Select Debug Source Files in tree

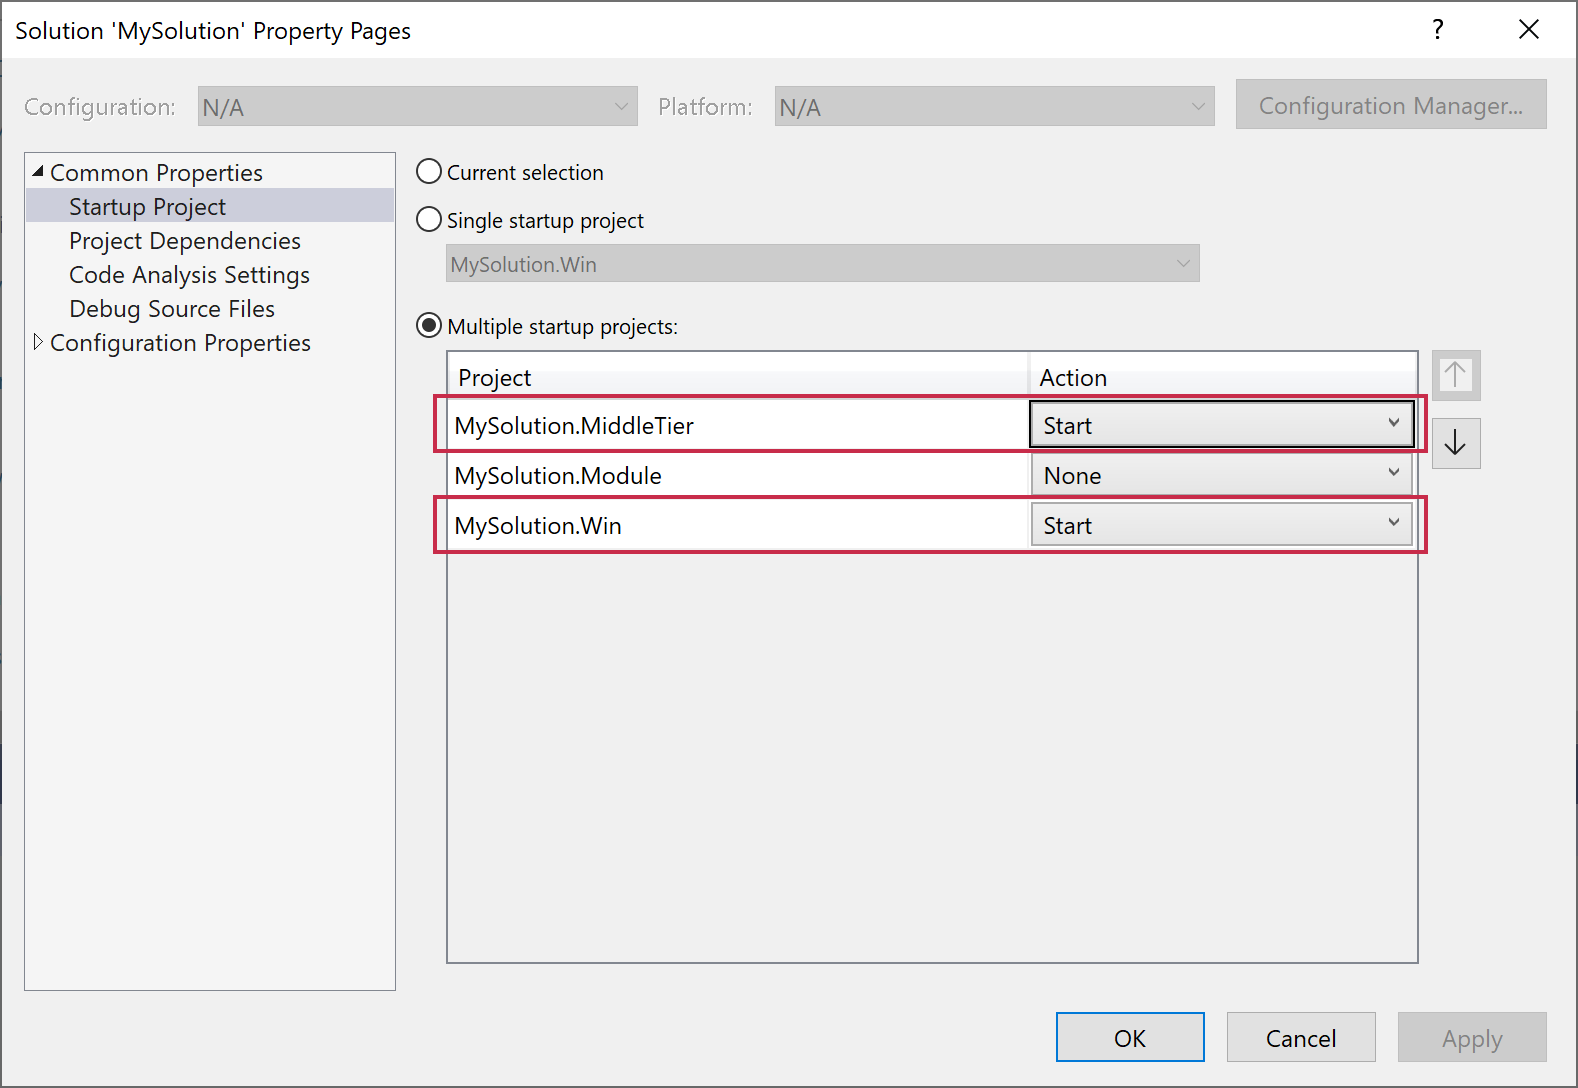tap(171, 309)
